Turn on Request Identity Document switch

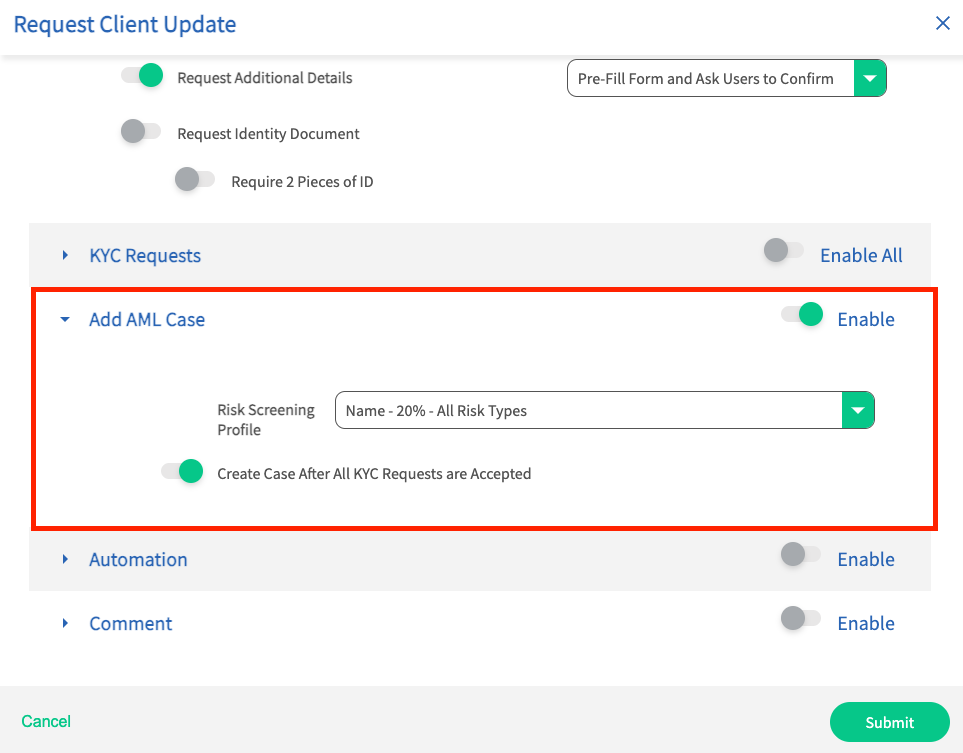coord(141,131)
